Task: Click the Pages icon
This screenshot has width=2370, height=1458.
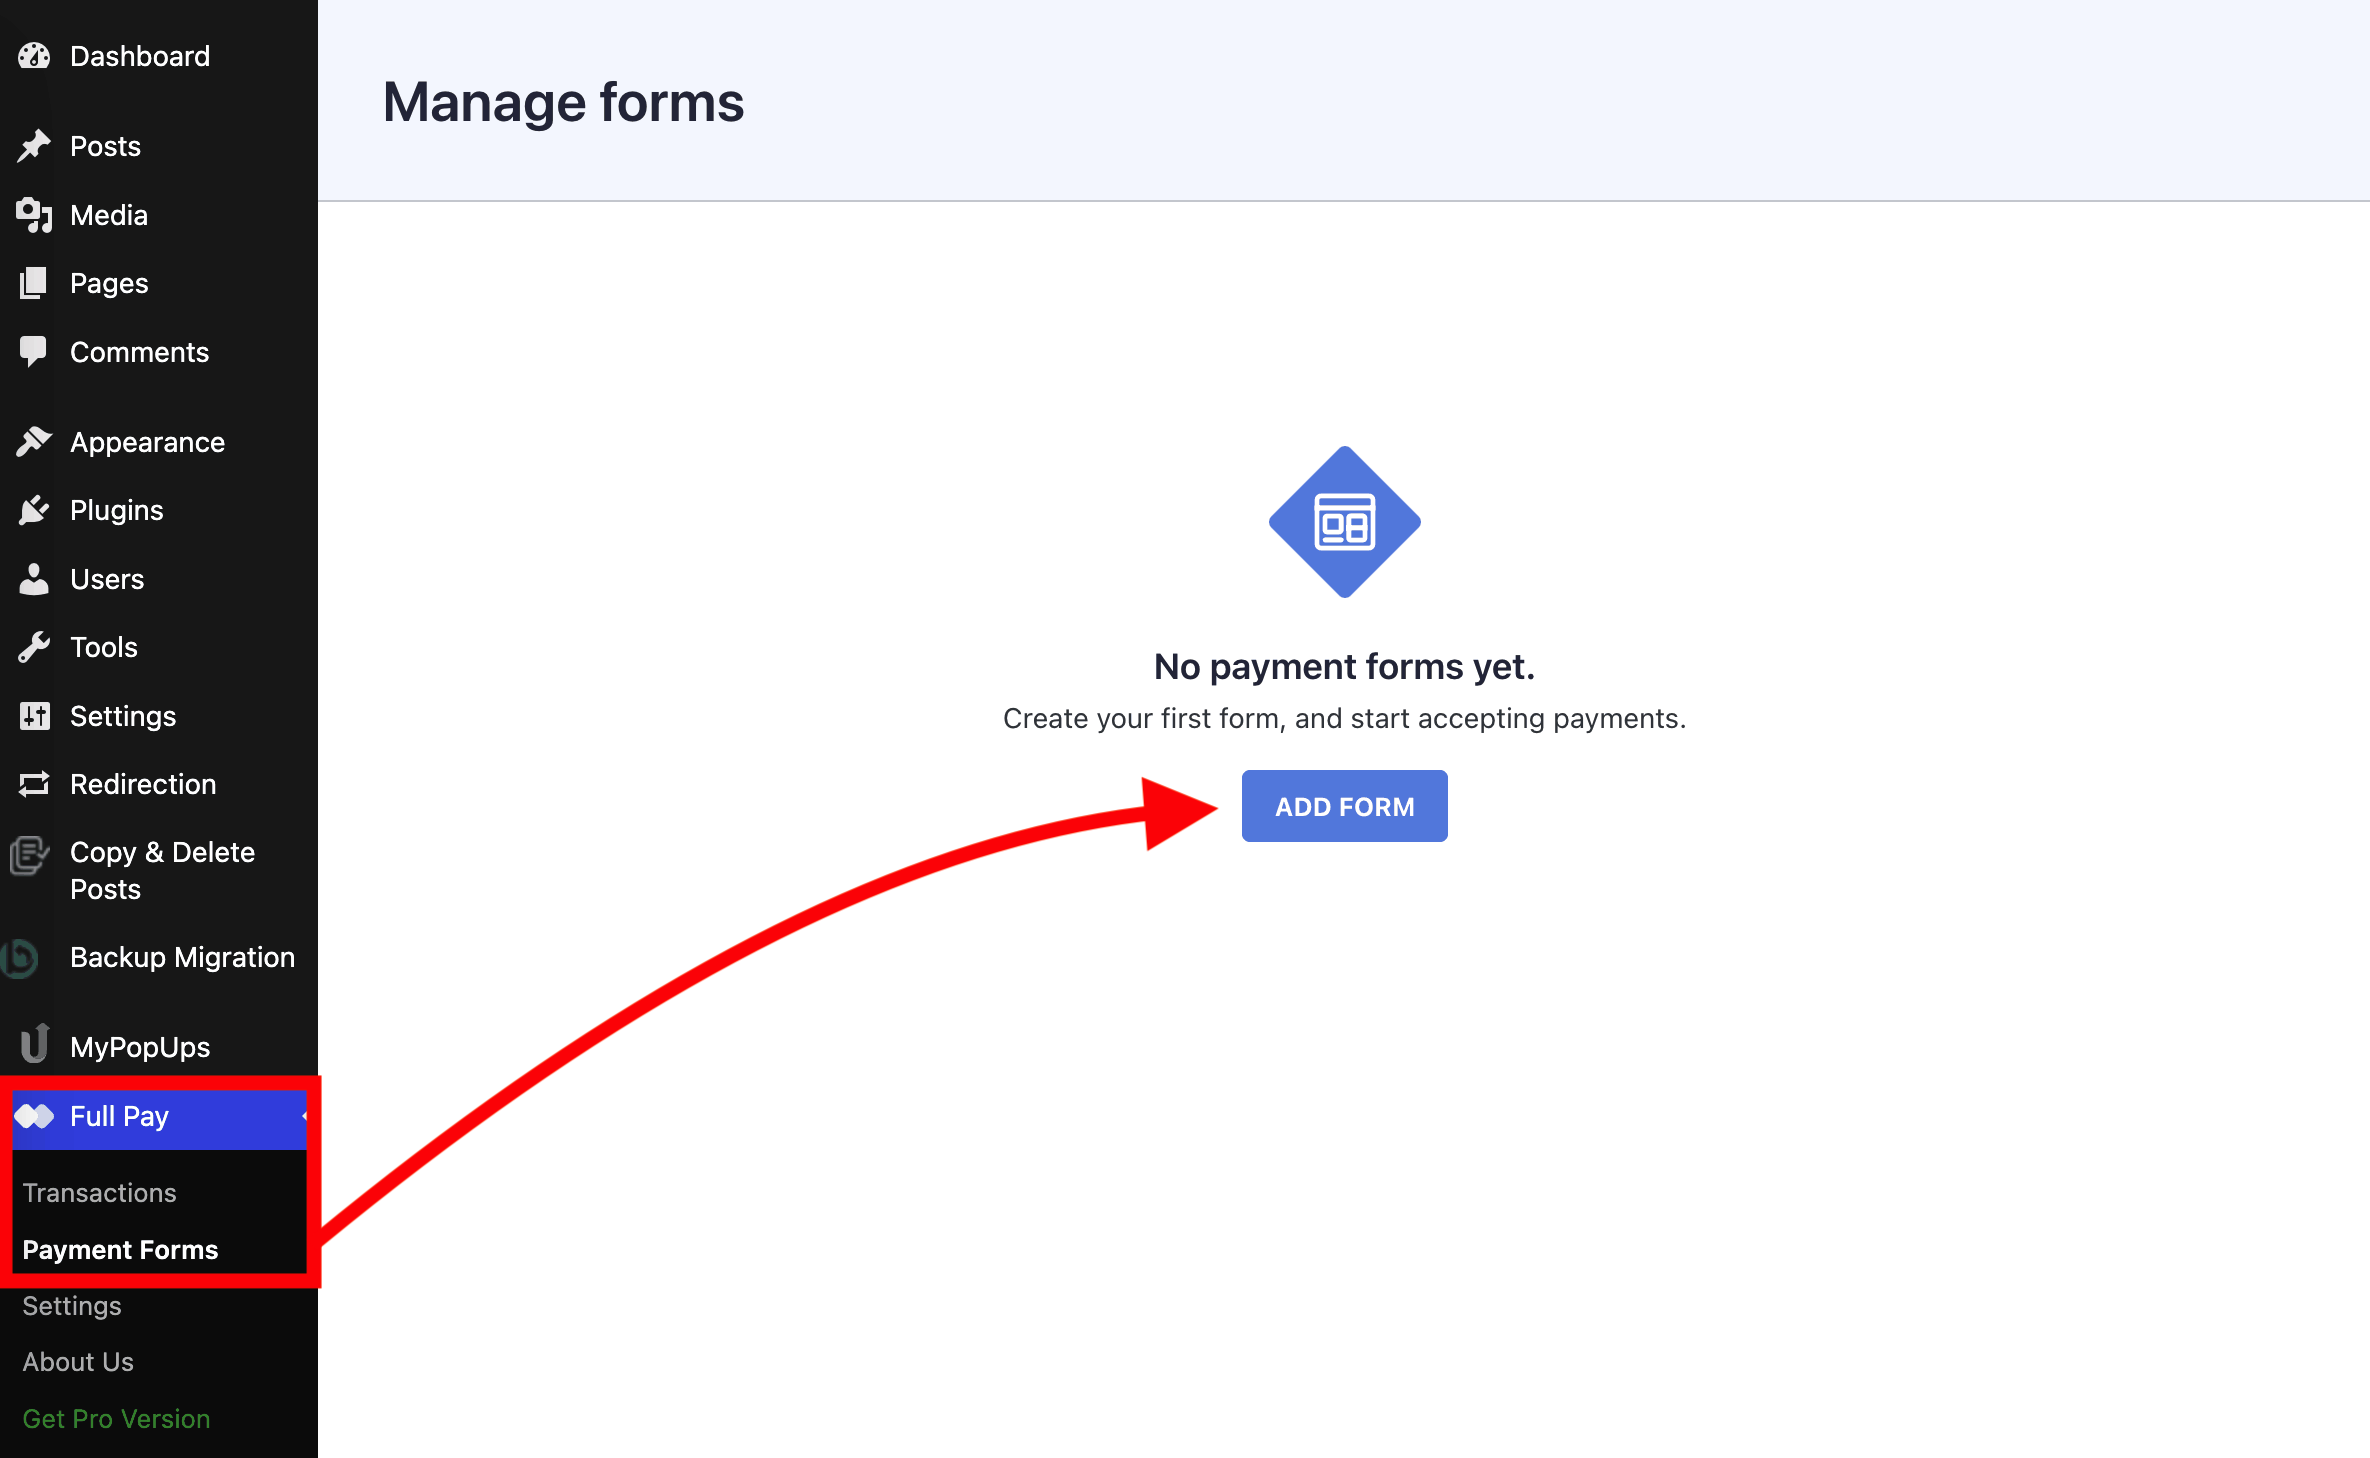Action: click(x=34, y=283)
